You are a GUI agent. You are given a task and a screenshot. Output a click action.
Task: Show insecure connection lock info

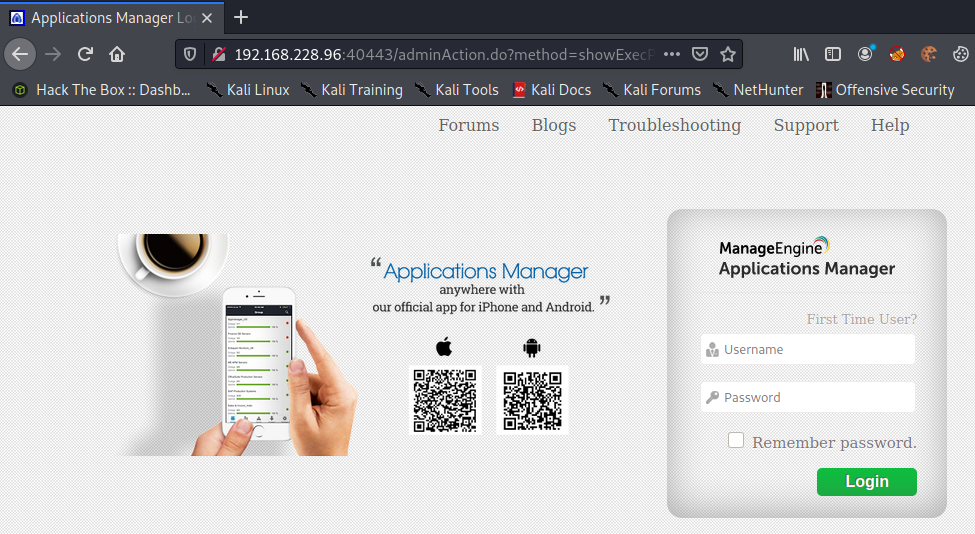218,55
